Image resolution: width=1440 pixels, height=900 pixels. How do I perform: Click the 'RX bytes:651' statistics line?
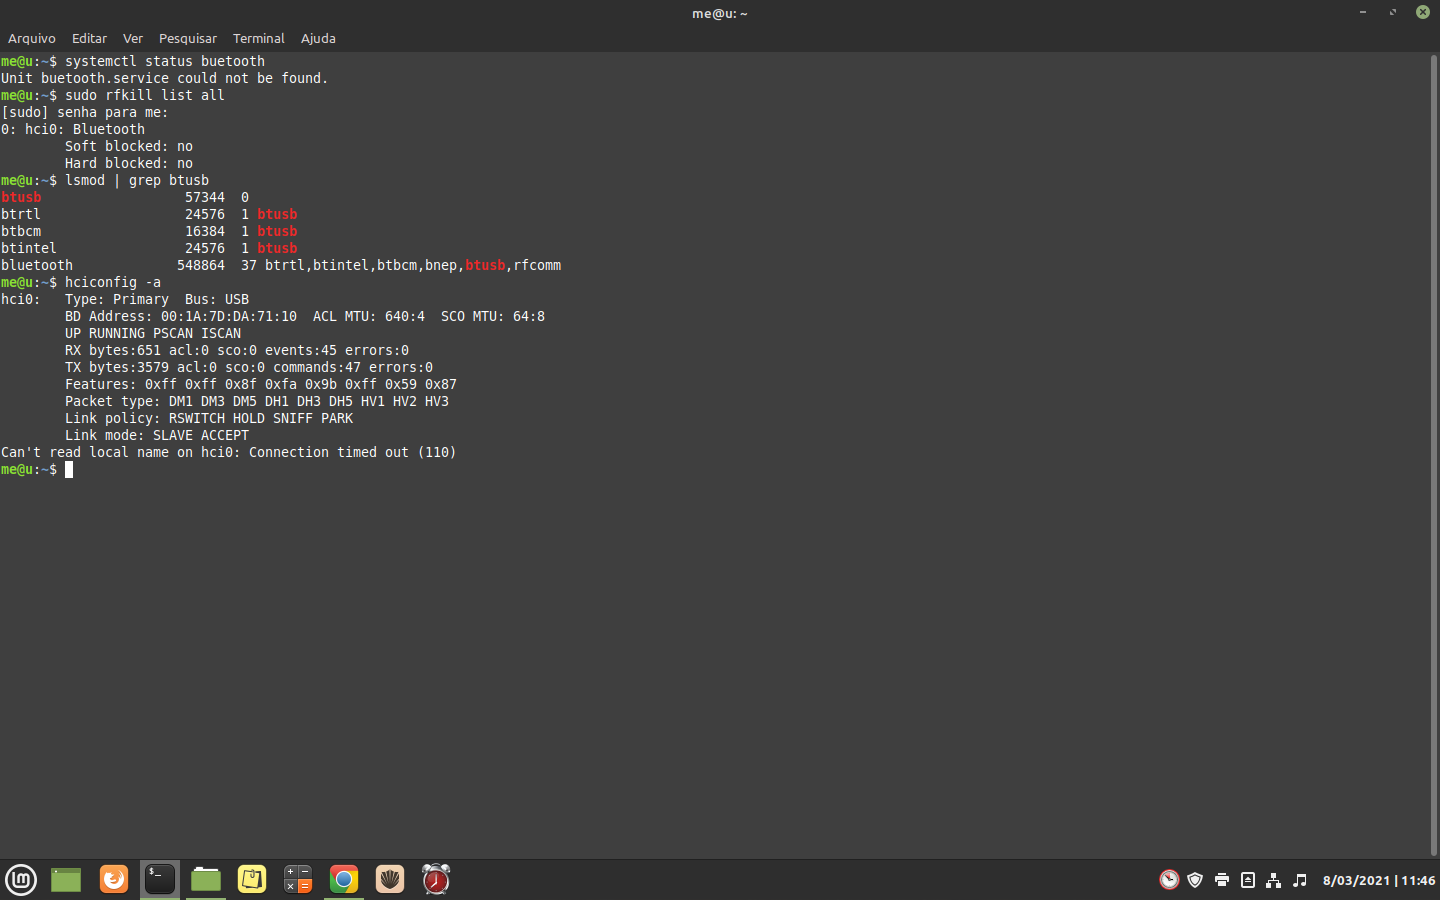(x=237, y=350)
